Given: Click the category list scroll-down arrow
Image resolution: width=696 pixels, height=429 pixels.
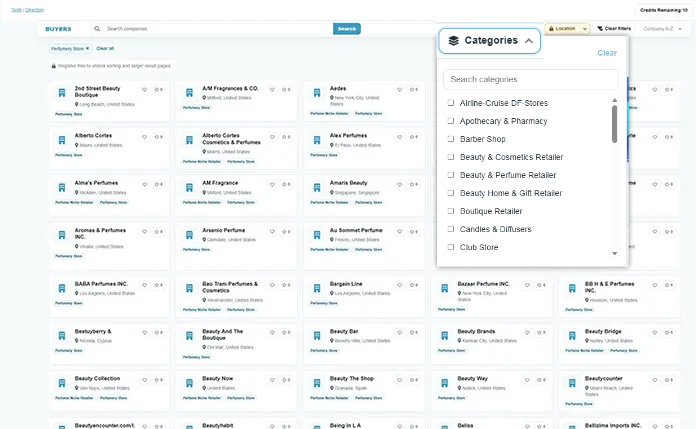Looking at the screenshot, I should tap(615, 254).
